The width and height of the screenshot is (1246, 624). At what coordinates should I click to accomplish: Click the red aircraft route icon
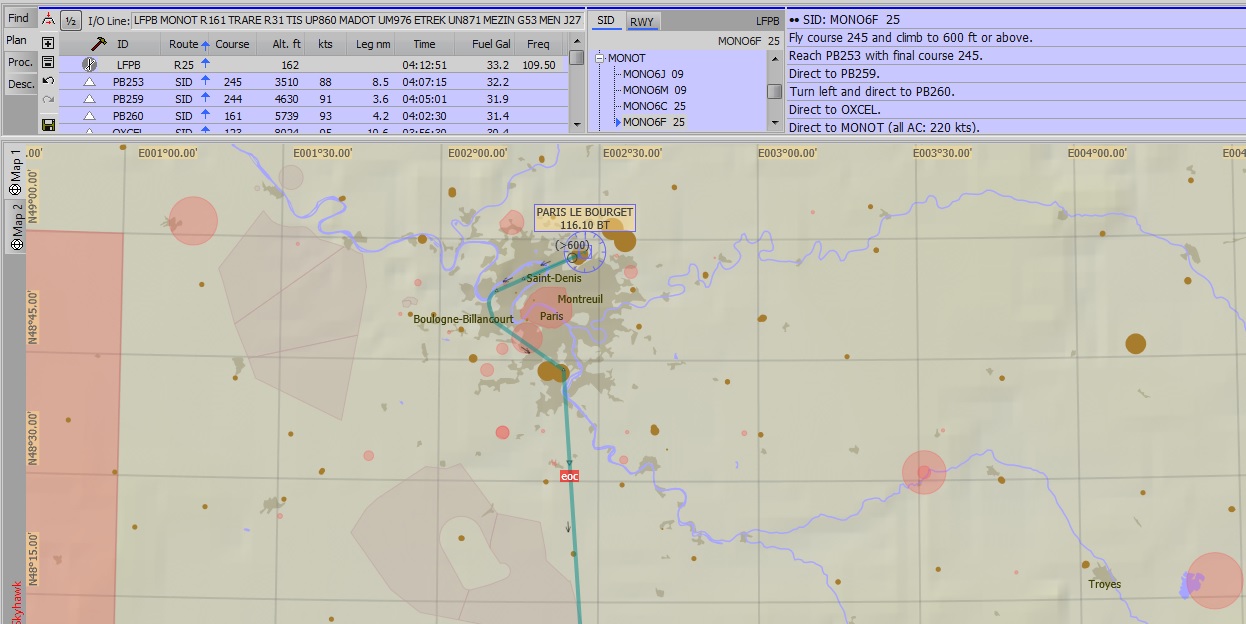47,20
